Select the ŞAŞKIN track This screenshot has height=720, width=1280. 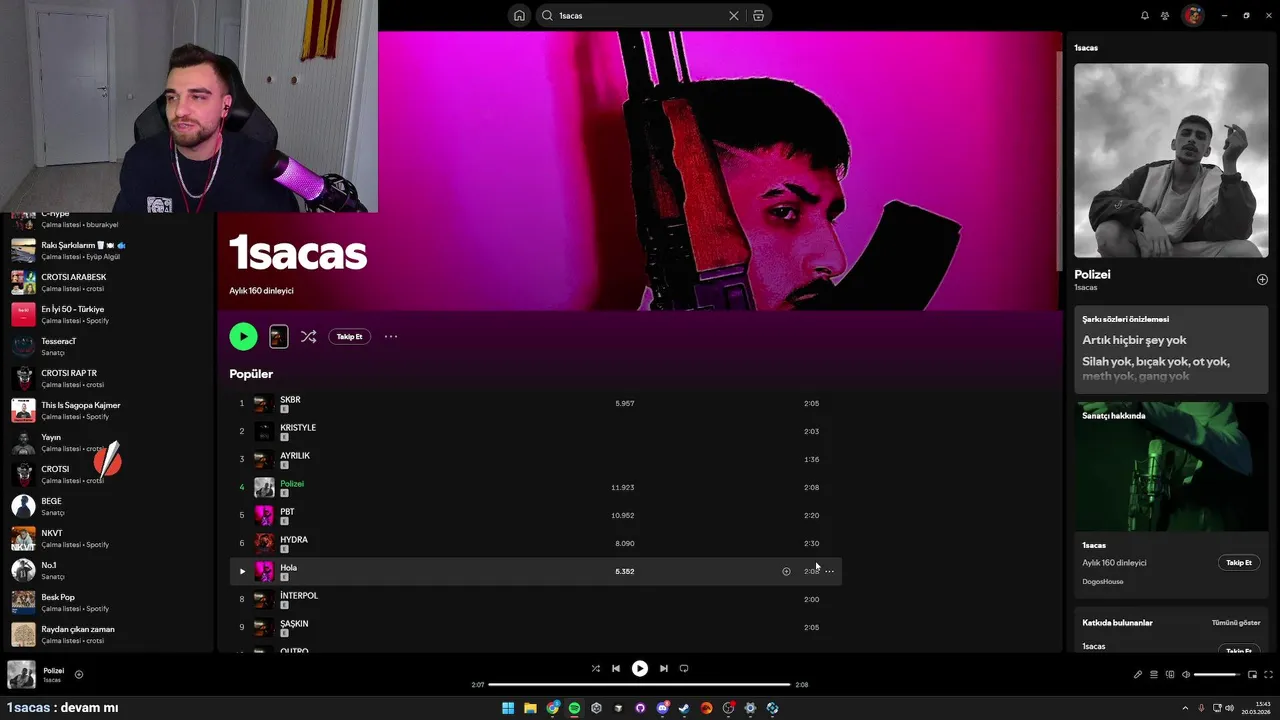tap(535, 627)
